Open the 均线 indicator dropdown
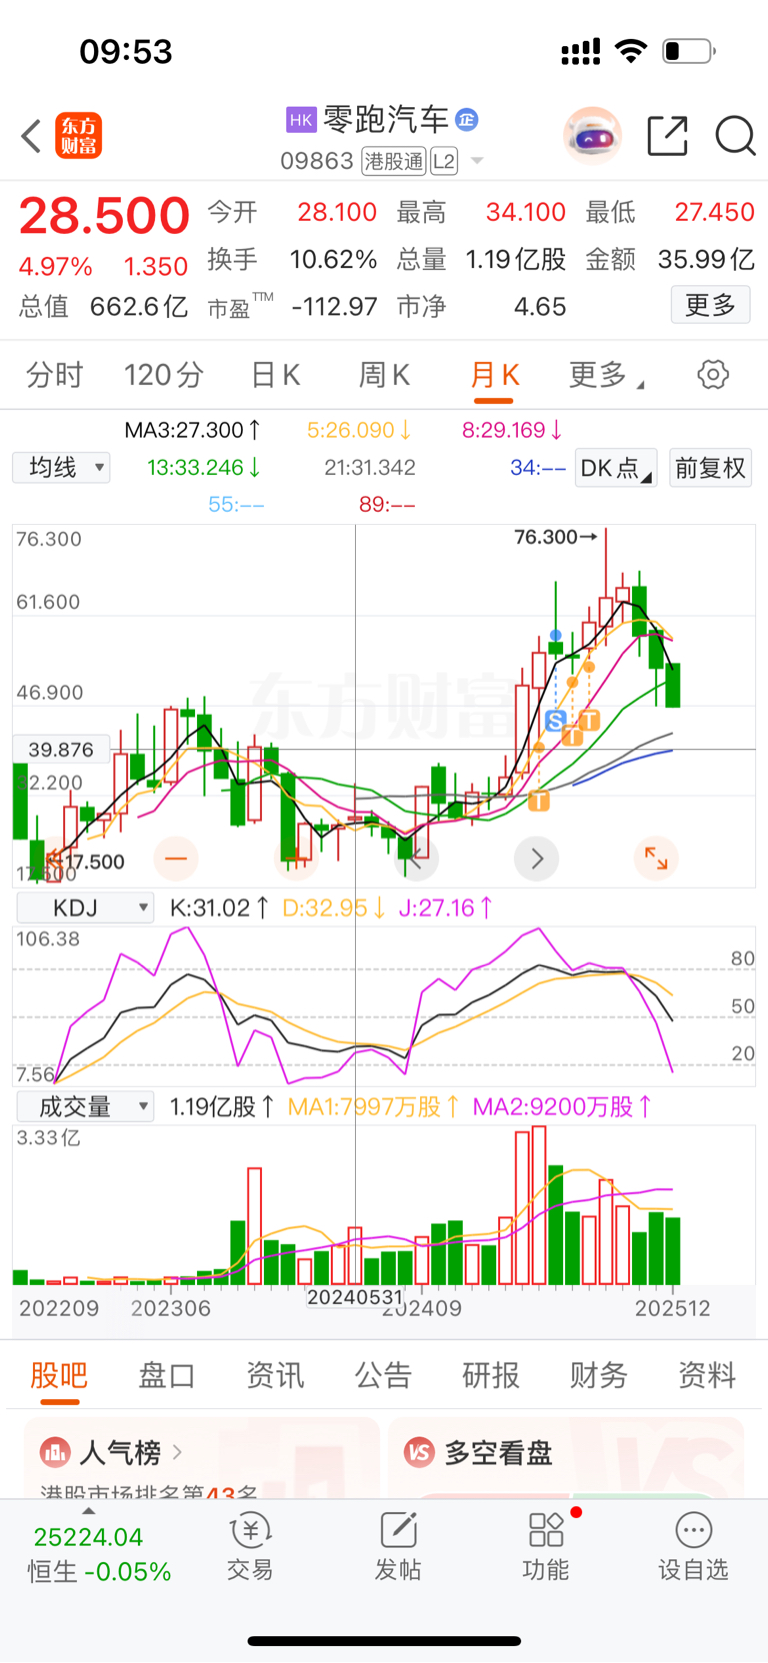Image resolution: width=768 pixels, height=1663 pixels. click(61, 467)
